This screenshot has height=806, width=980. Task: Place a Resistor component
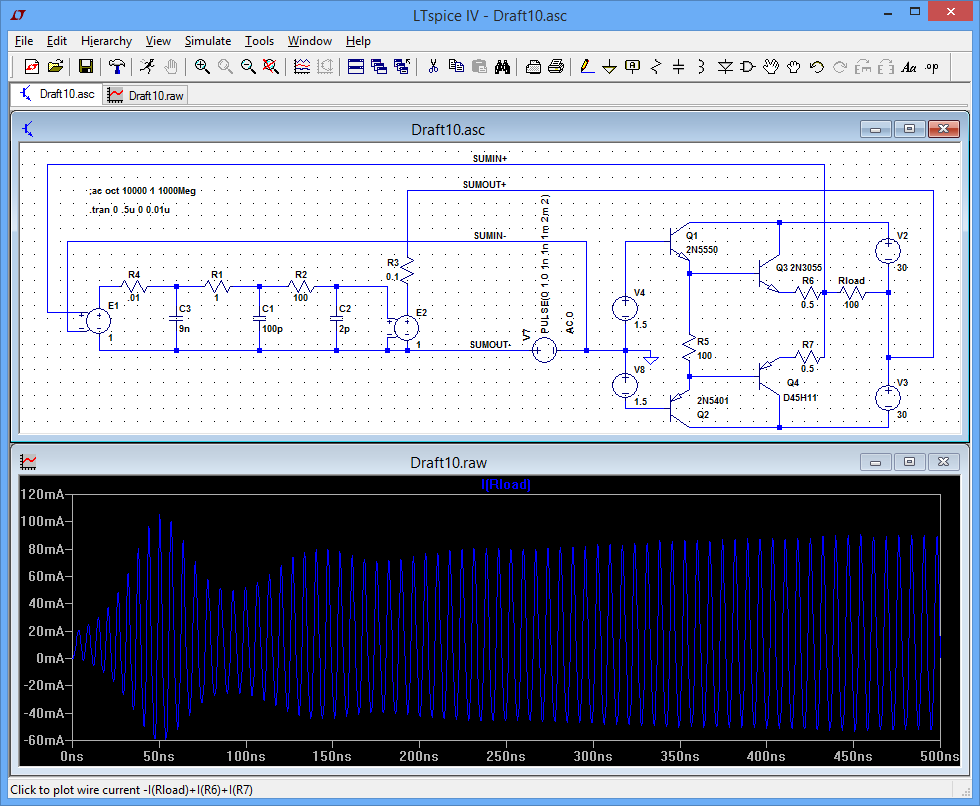(656, 66)
